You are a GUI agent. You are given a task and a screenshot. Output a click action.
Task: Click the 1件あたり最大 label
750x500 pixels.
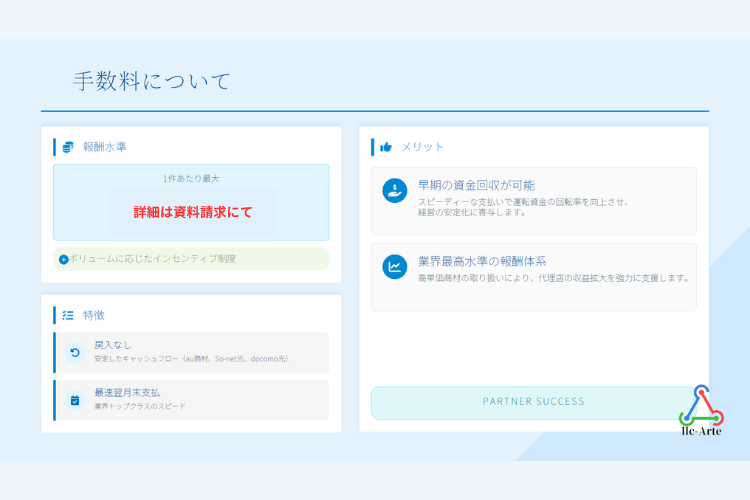pyautogui.click(x=191, y=178)
